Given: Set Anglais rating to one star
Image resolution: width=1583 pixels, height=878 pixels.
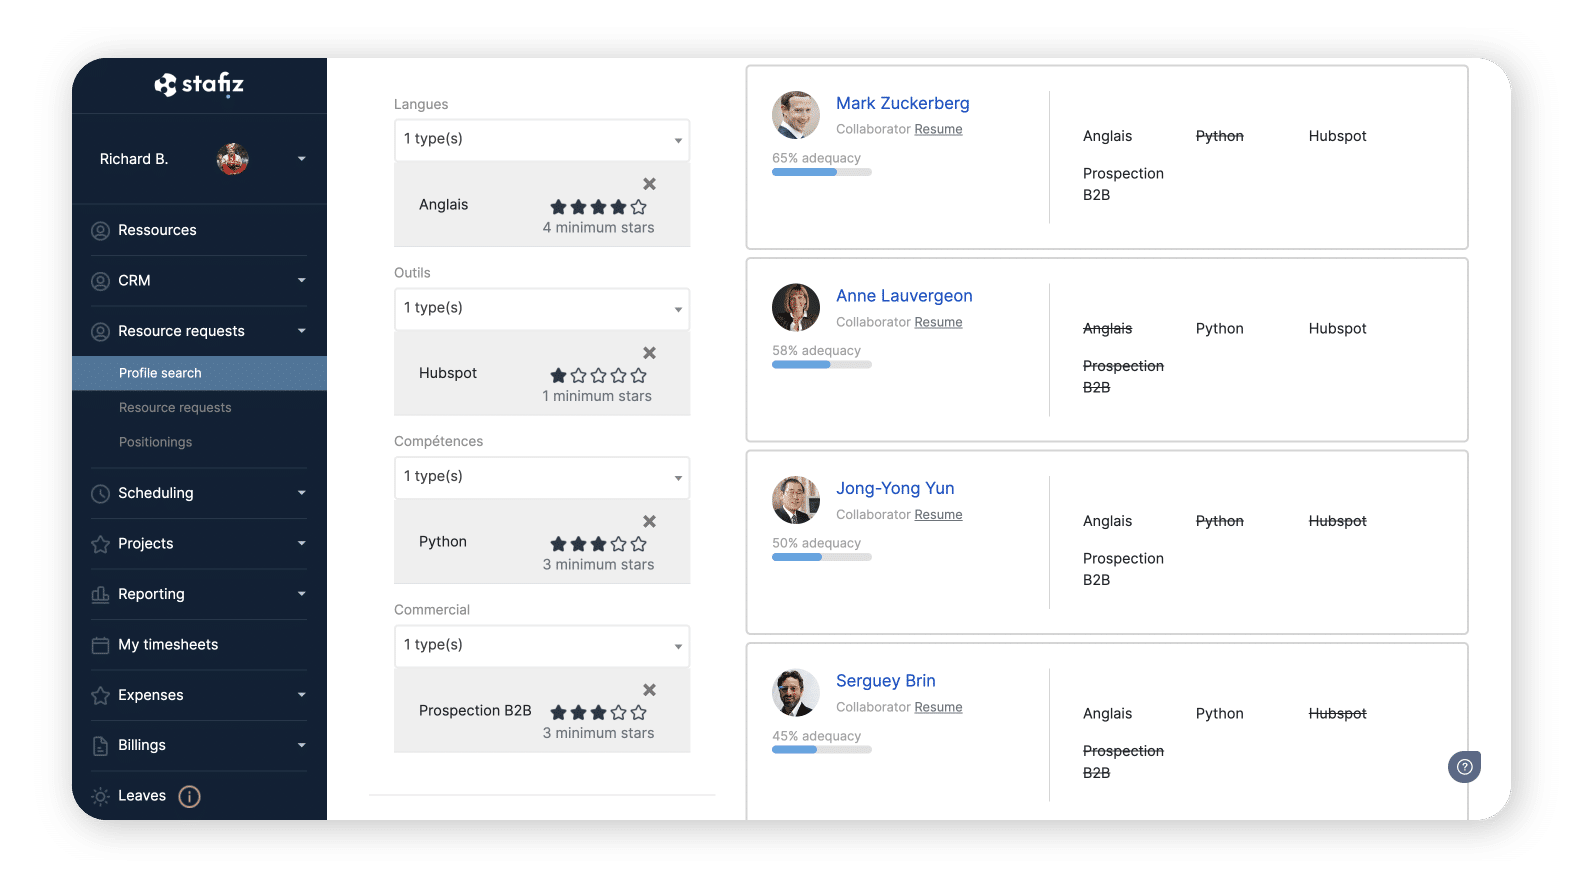Looking at the screenshot, I should click(x=559, y=207).
